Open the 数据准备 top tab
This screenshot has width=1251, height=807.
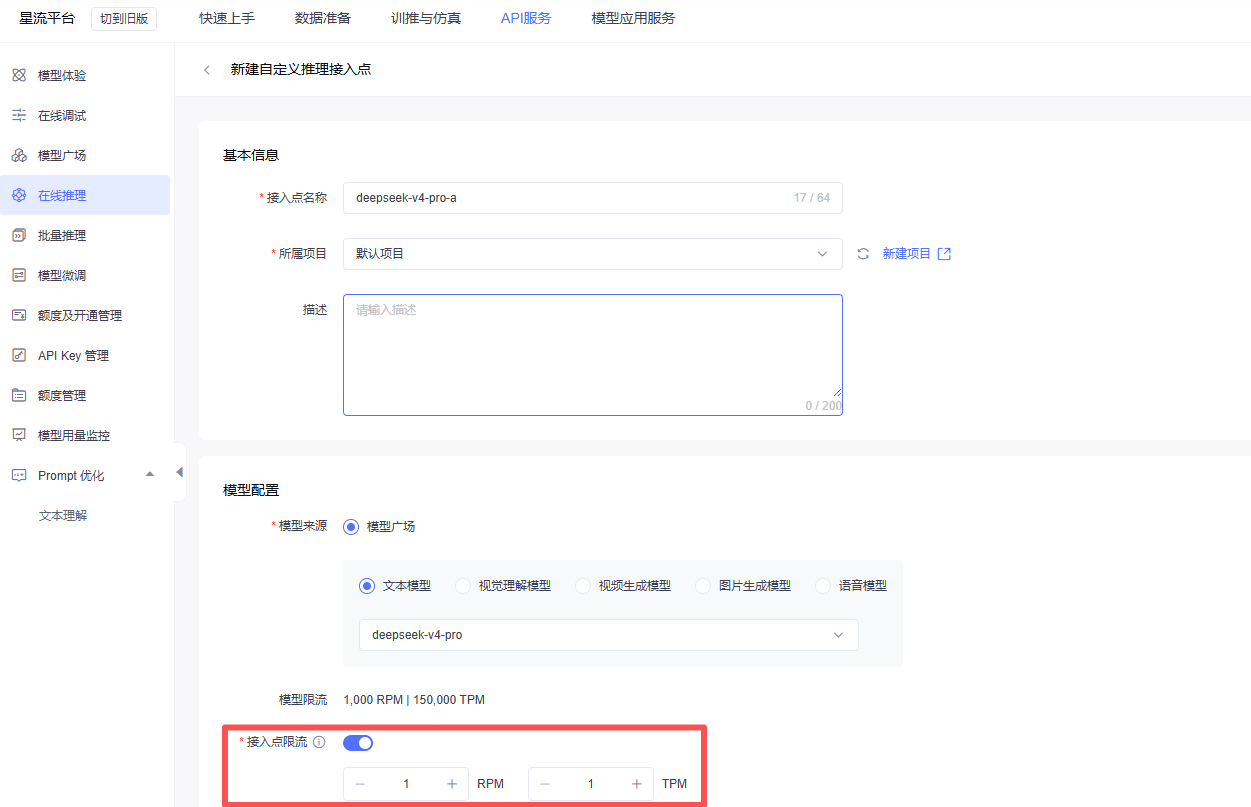(x=323, y=18)
